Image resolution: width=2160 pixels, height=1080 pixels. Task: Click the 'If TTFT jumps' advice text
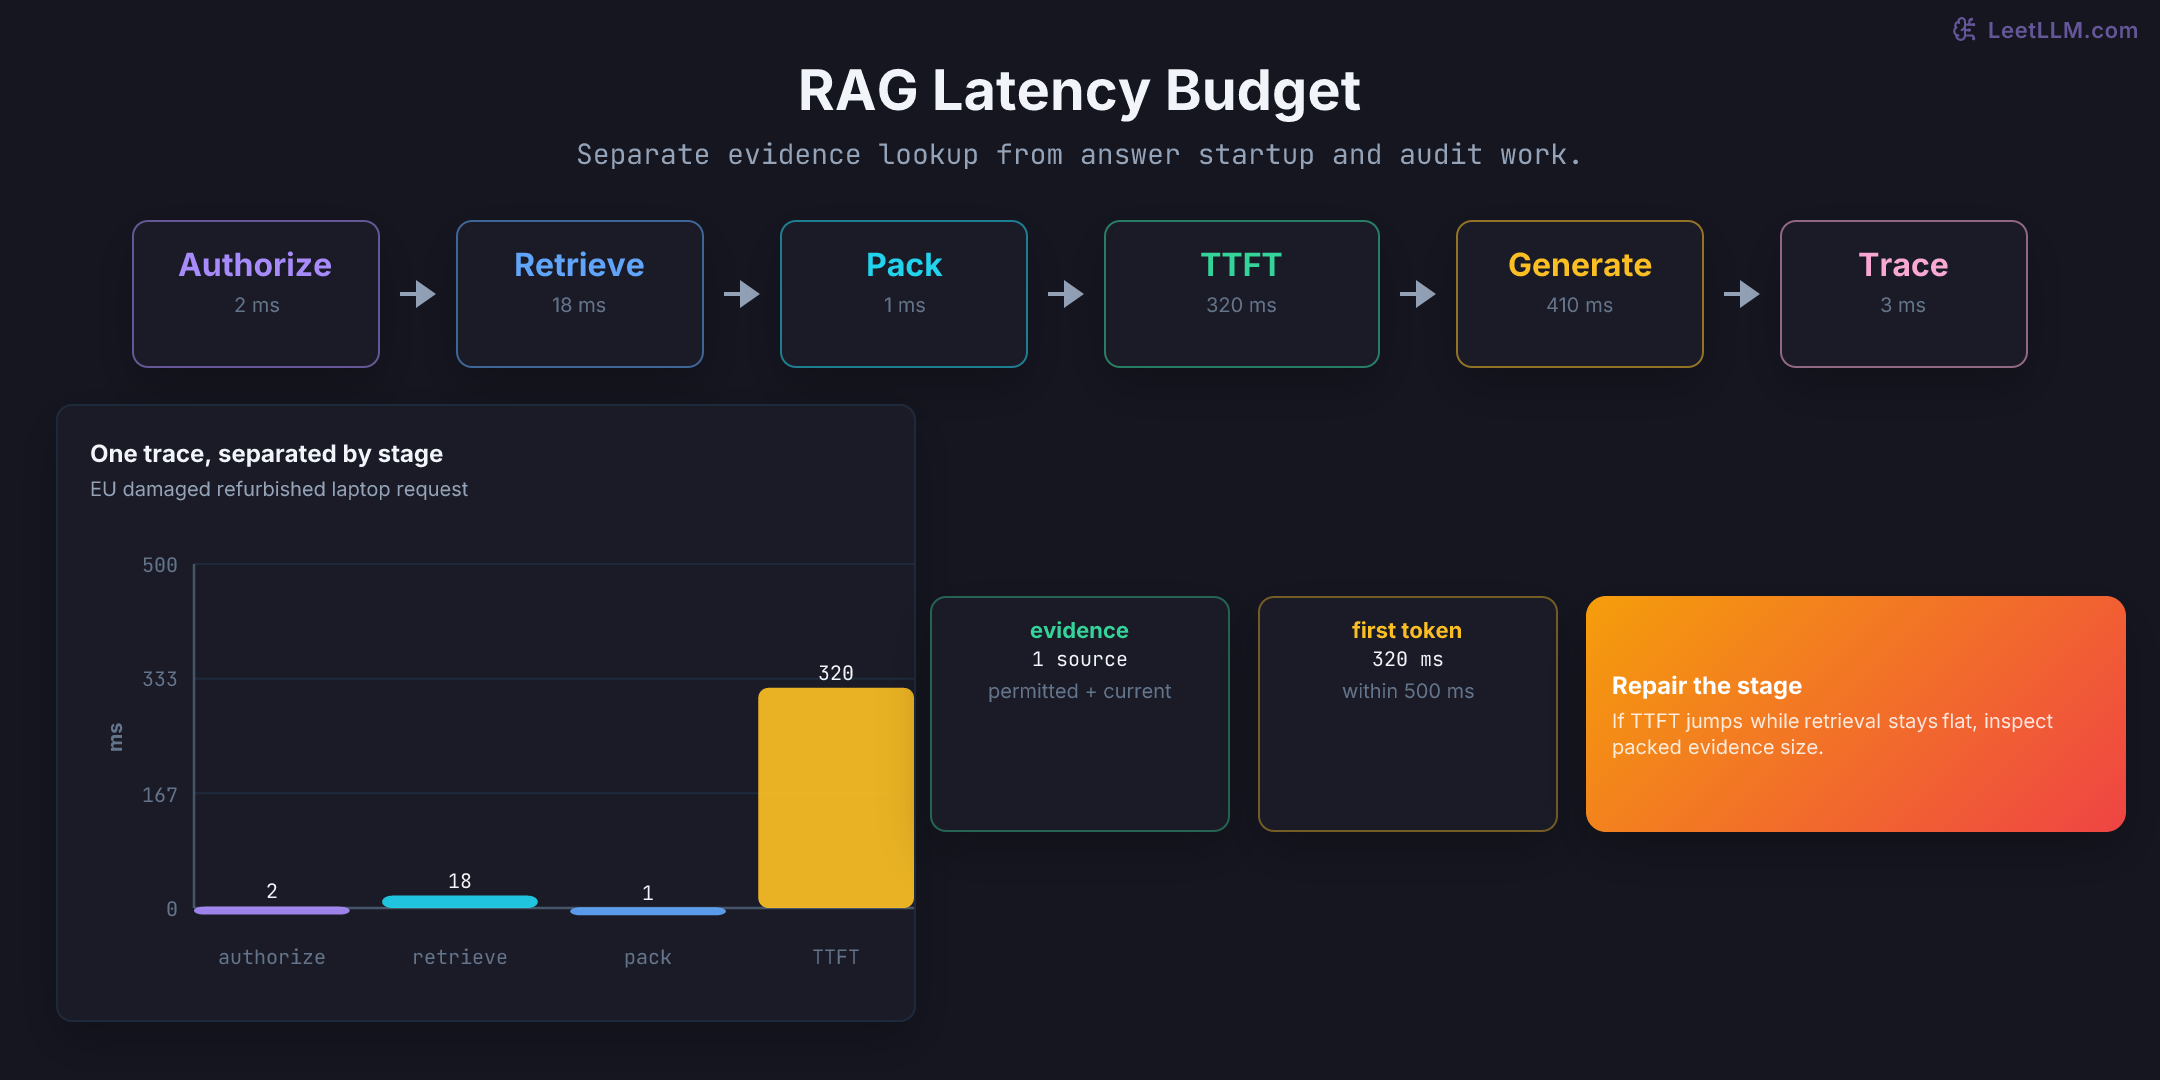click(x=1832, y=734)
